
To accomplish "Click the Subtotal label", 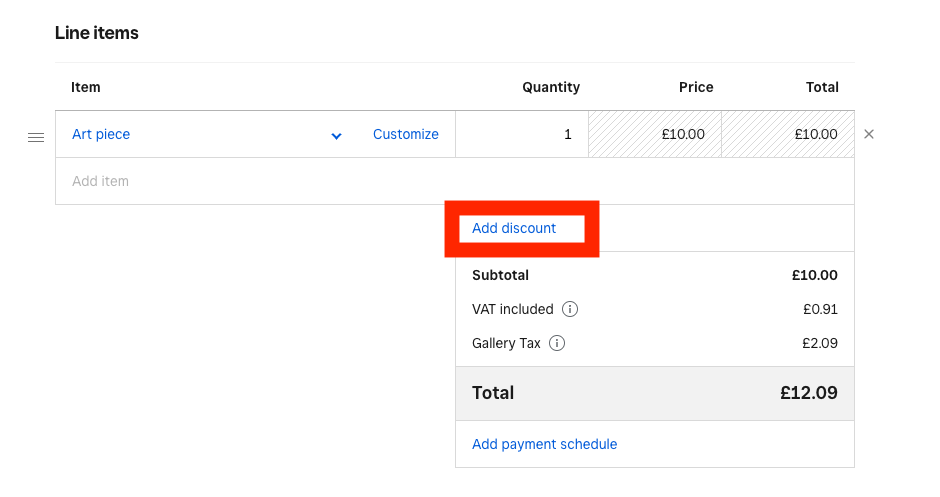I will (x=500, y=275).
